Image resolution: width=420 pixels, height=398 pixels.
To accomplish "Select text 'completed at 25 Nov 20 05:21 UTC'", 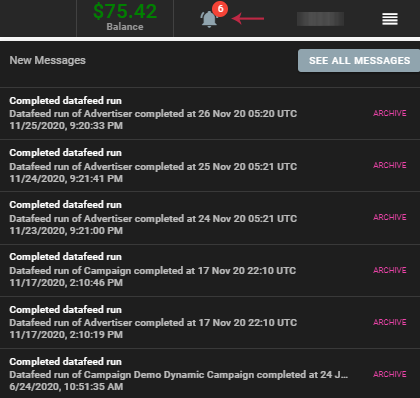I will pyautogui.click(x=216, y=166).
